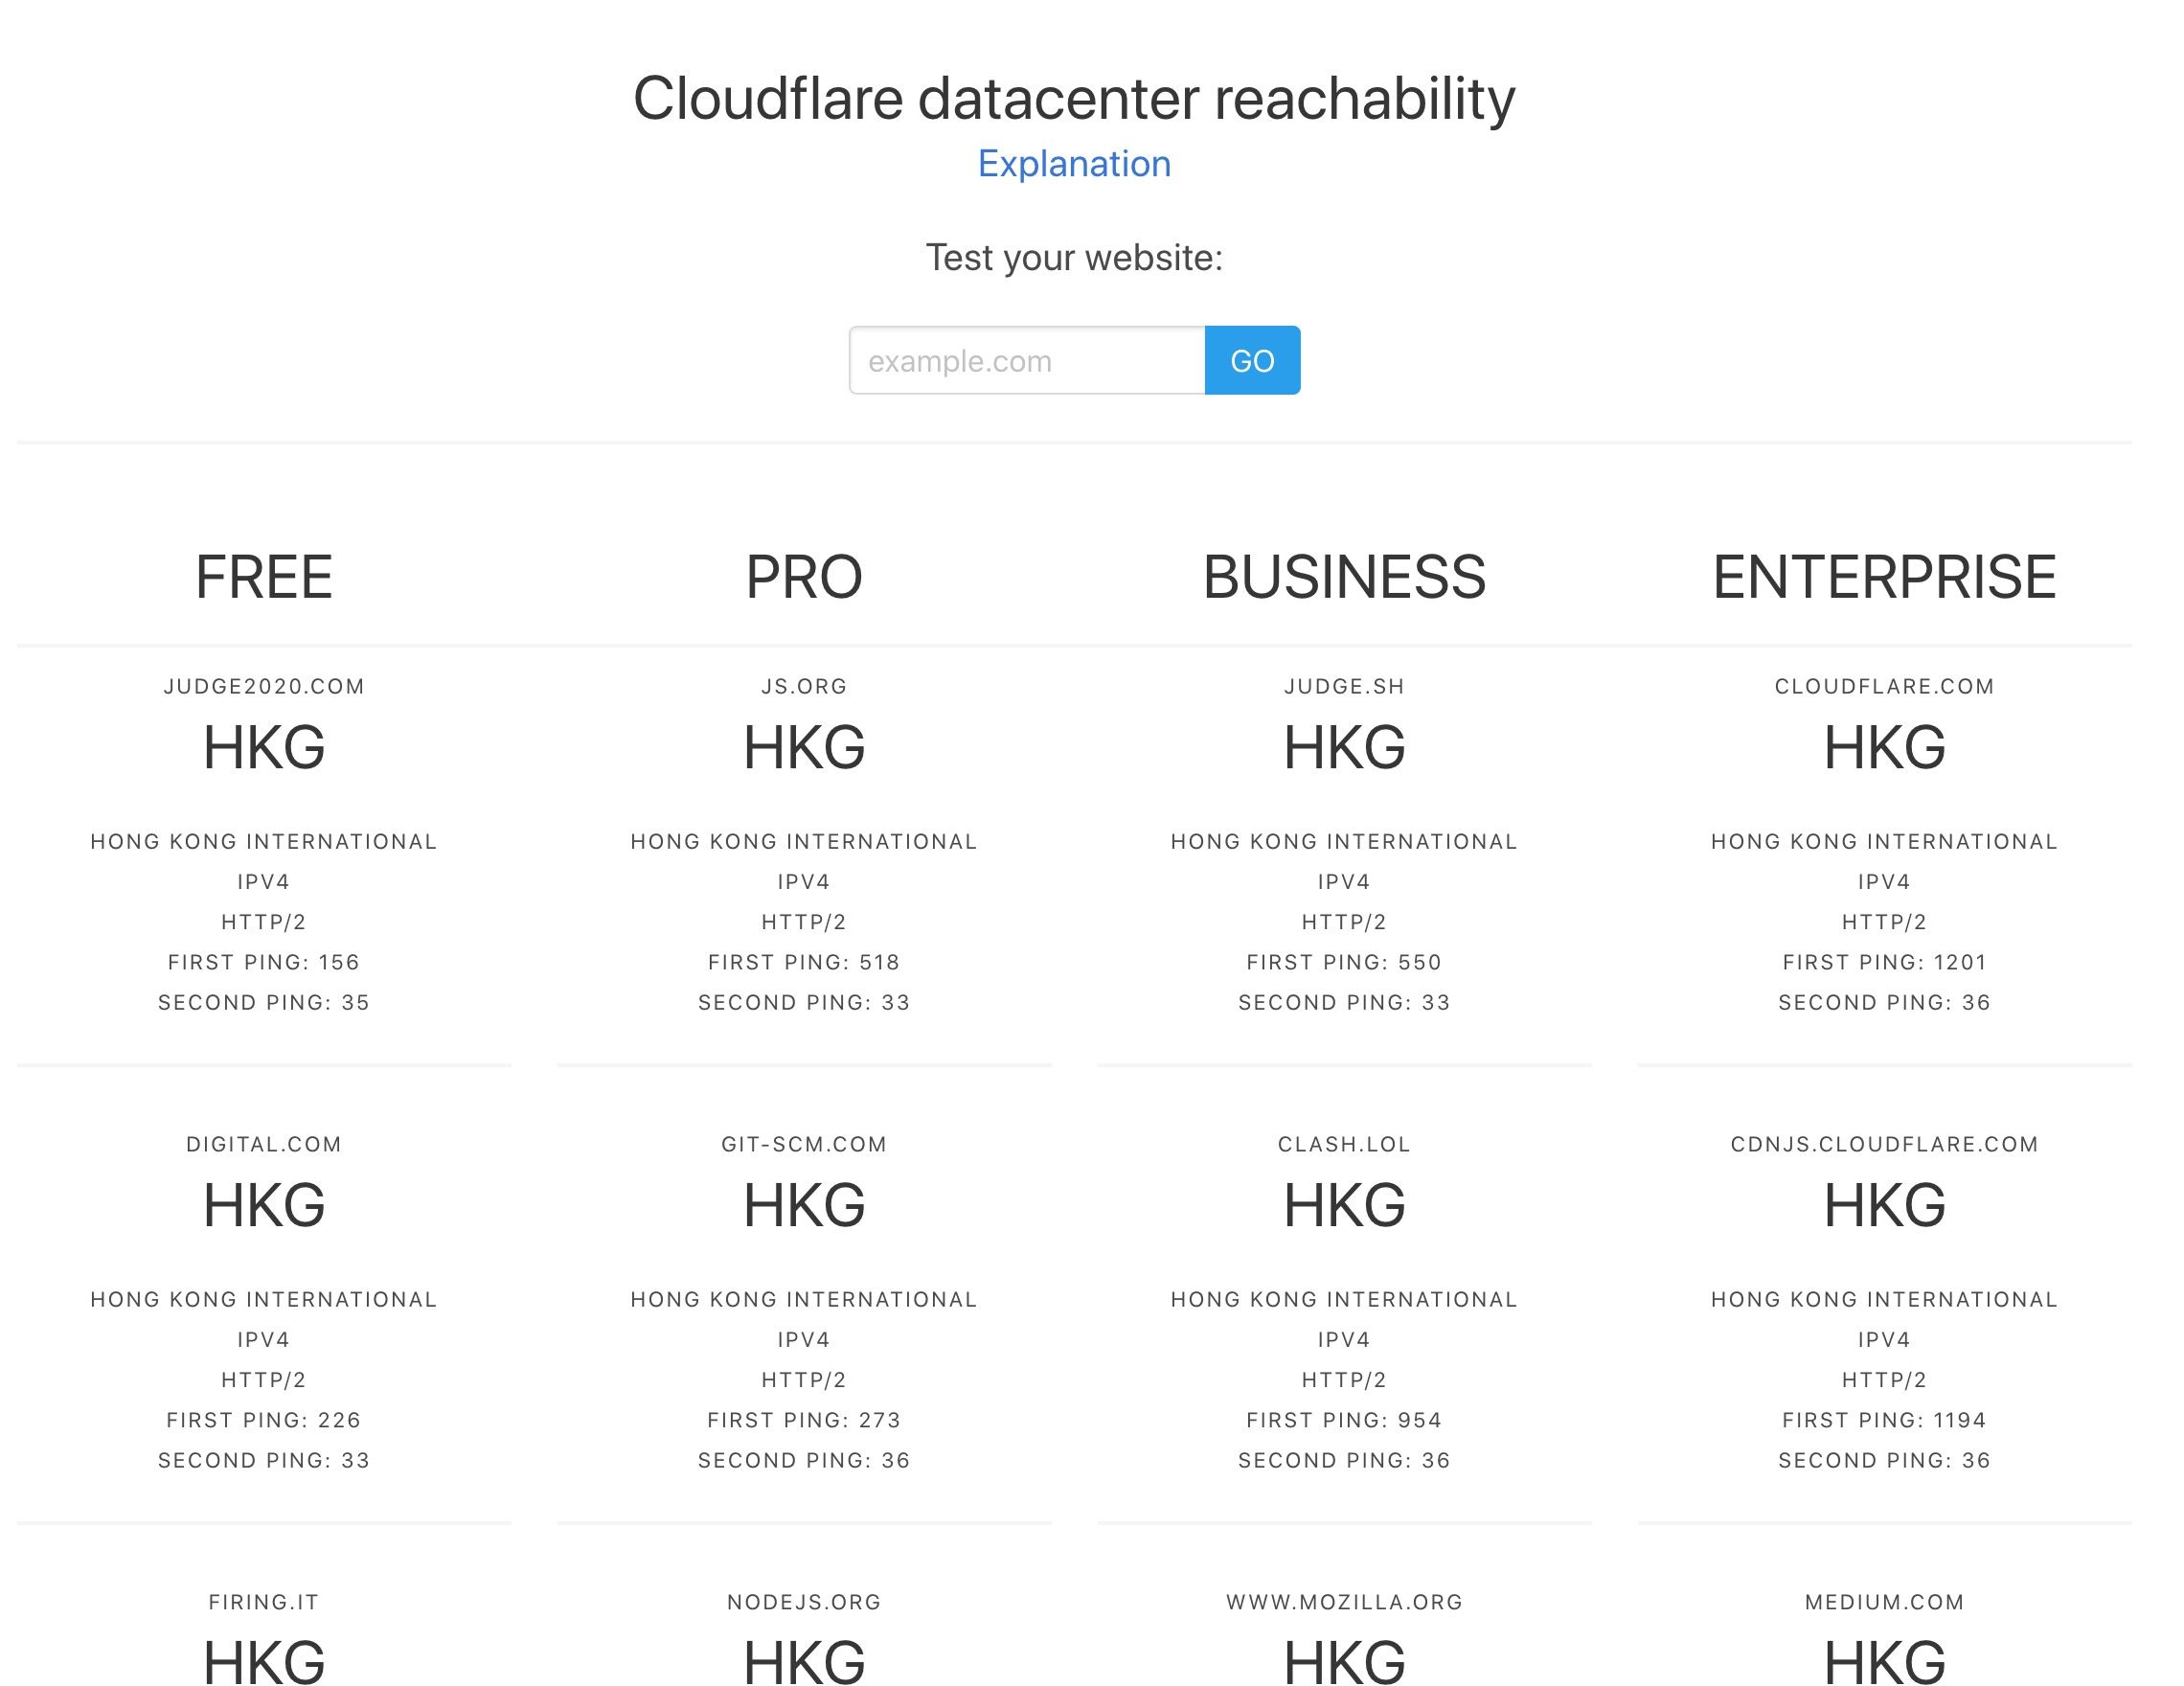
Task: Click the GO button
Action: [1252, 360]
